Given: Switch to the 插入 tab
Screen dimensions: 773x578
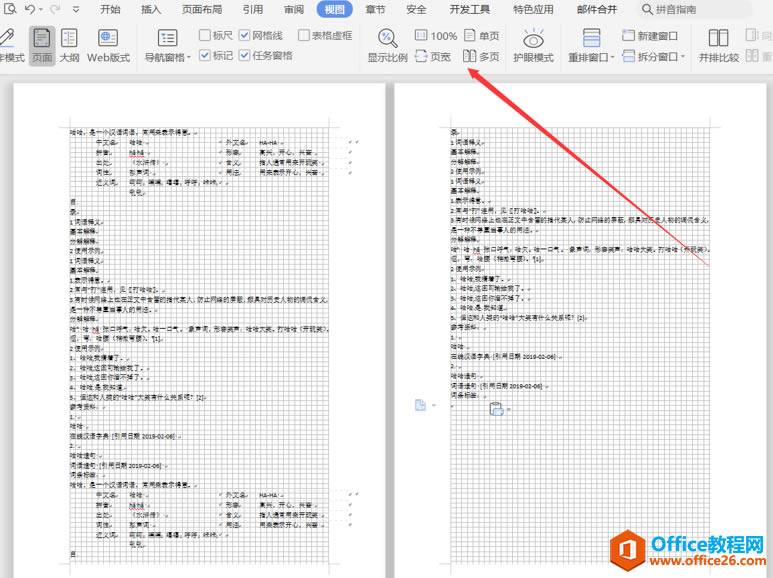Looking at the screenshot, I should click(151, 9).
